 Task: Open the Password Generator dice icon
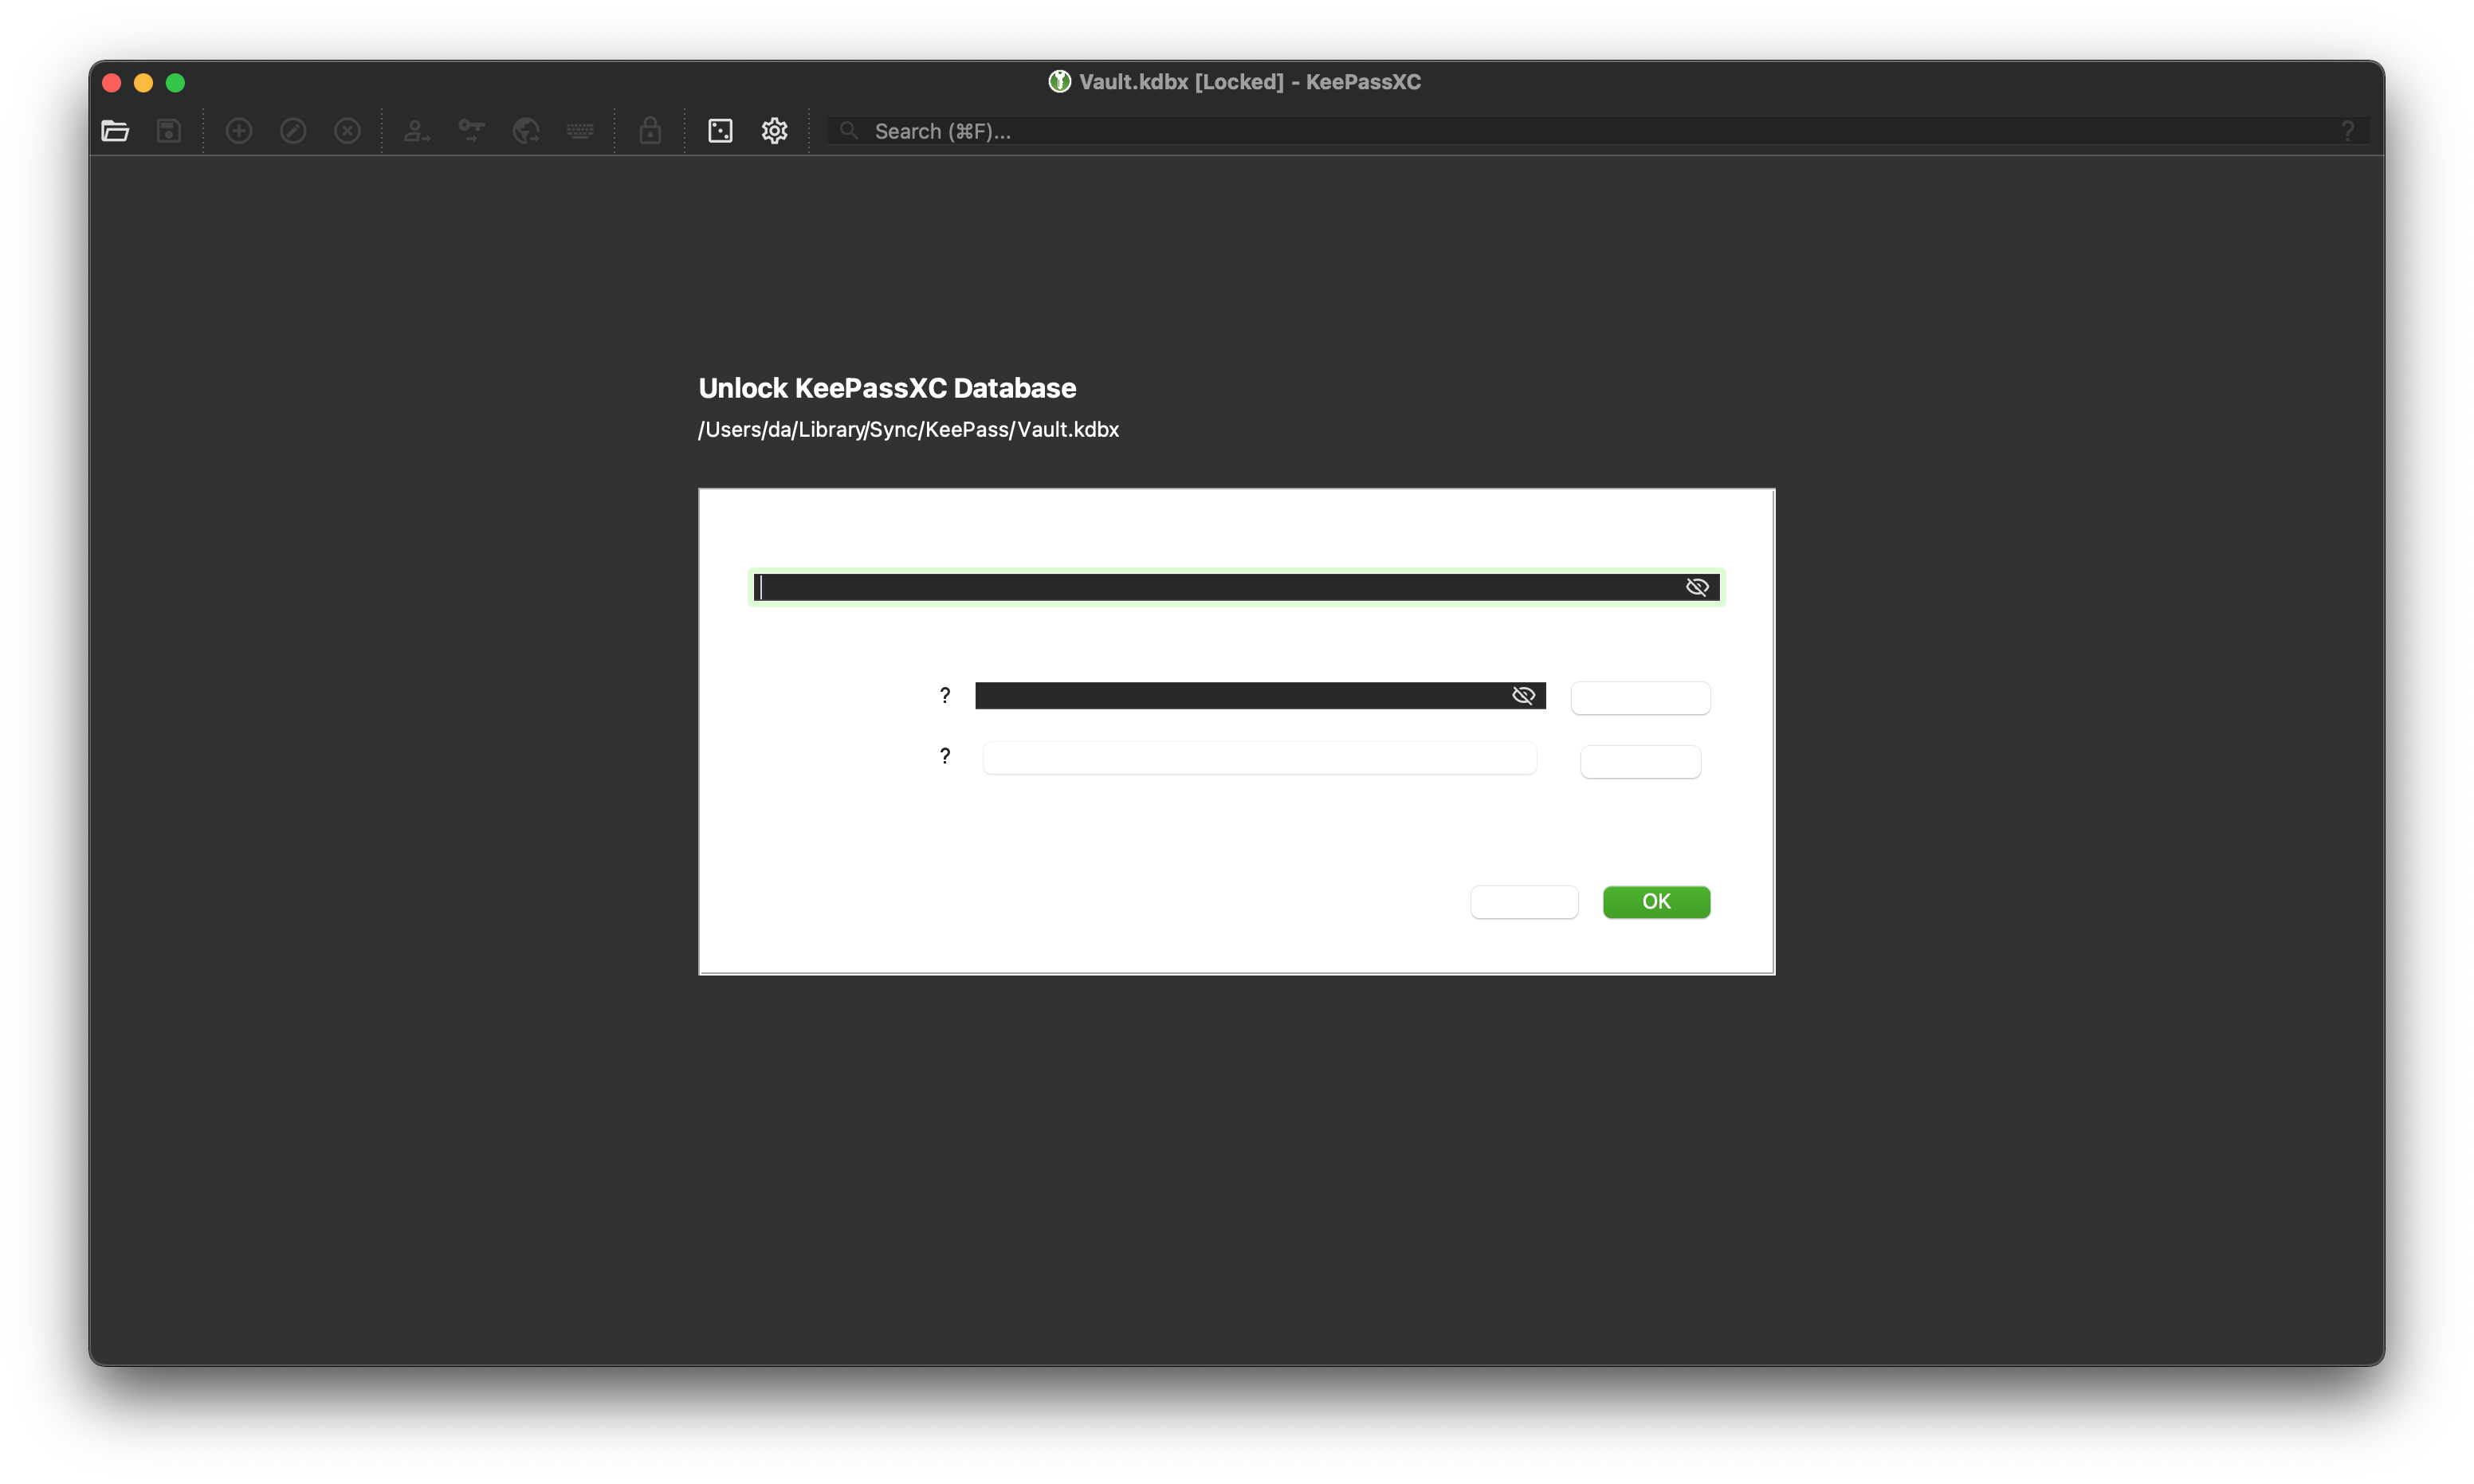coord(720,131)
